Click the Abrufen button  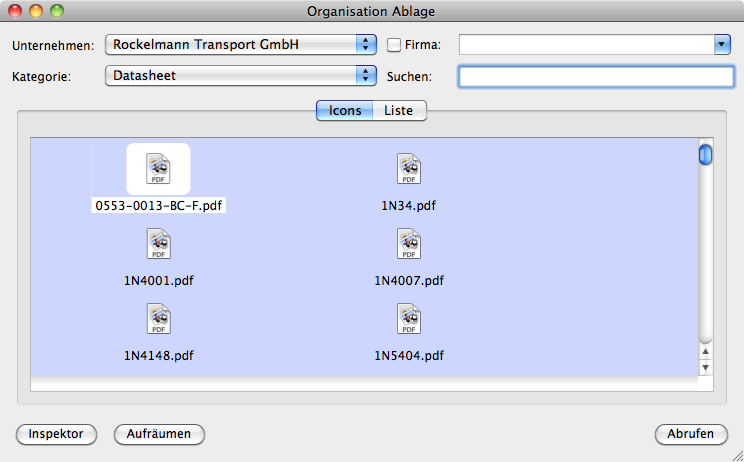tap(691, 434)
